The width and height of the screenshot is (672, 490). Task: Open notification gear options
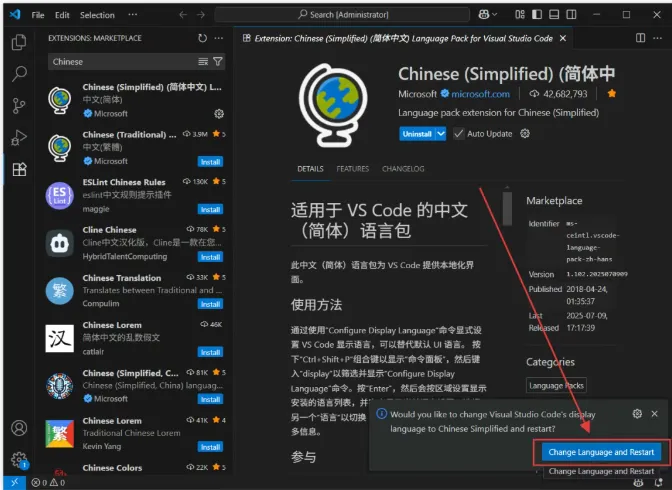(637, 414)
